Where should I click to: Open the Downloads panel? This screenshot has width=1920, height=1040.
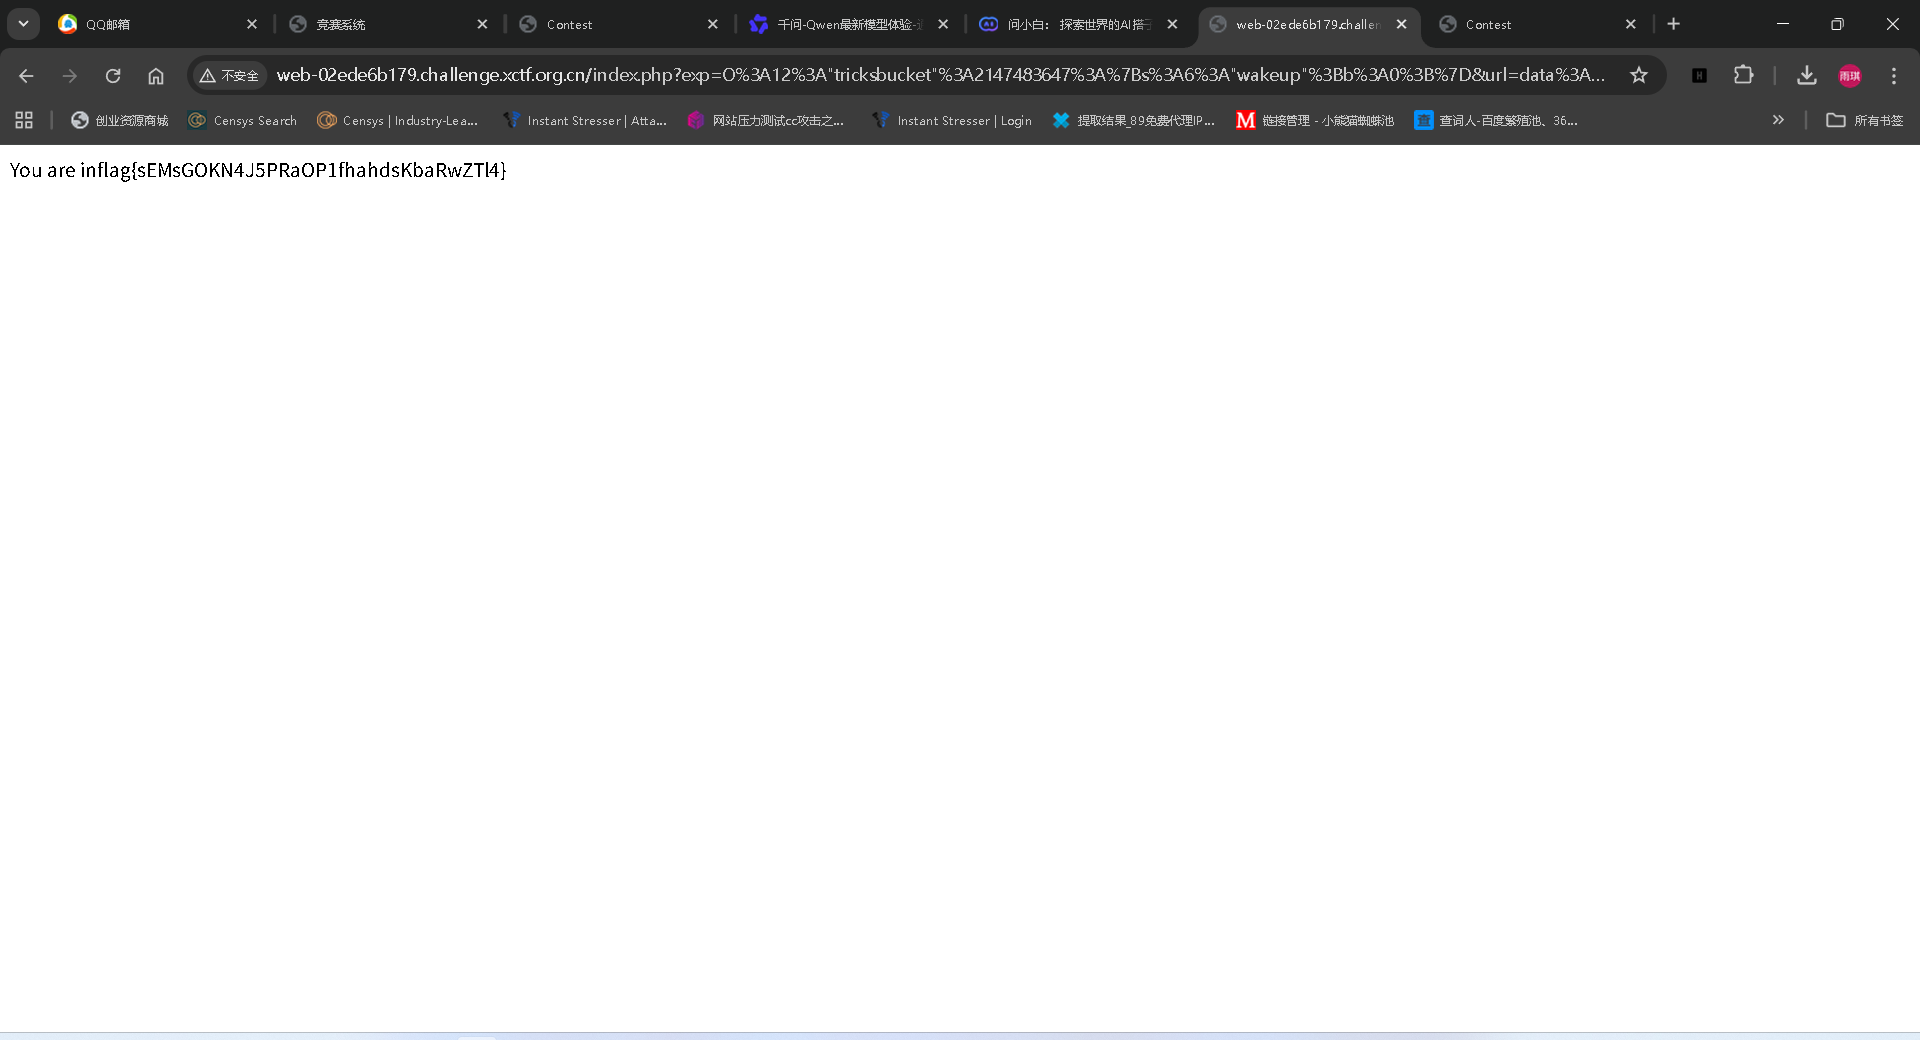[1806, 76]
